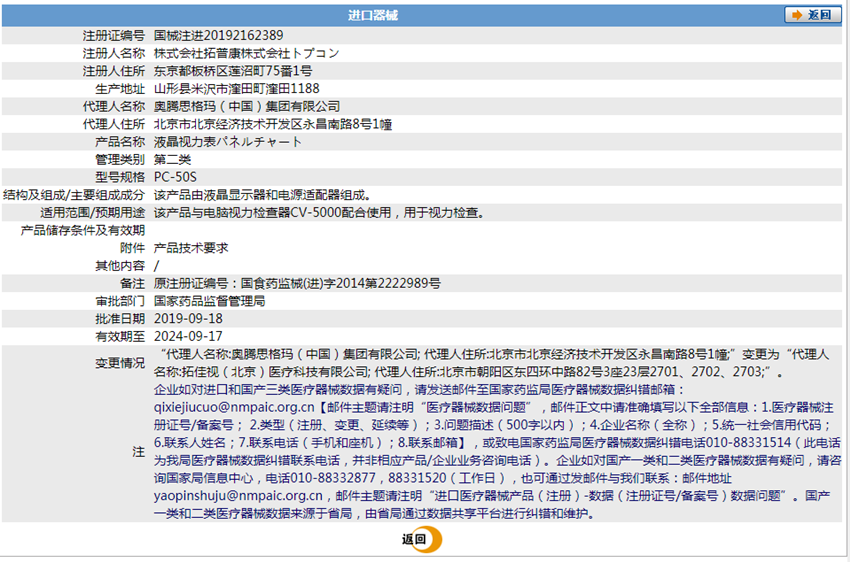Screen dimensions: 850x562
Task: Click the orange 返回 button at bottom
Action: click(421, 539)
